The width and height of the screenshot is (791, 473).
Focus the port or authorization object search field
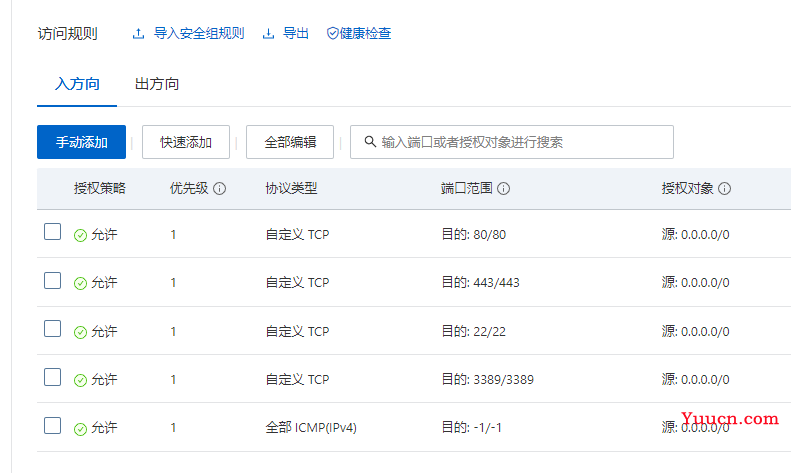512,142
